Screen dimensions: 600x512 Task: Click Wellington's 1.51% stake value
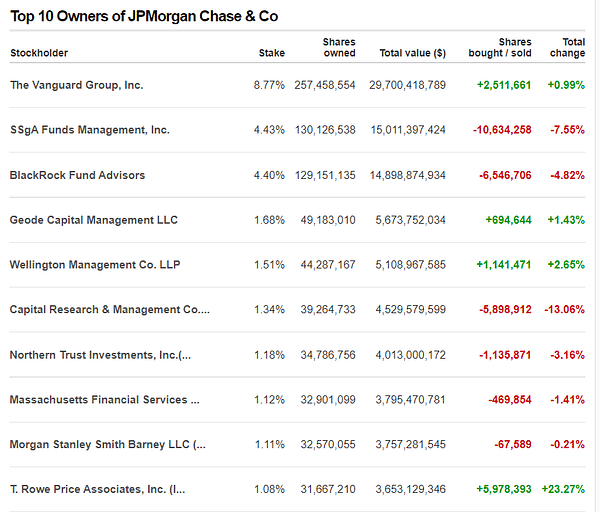point(269,265)
